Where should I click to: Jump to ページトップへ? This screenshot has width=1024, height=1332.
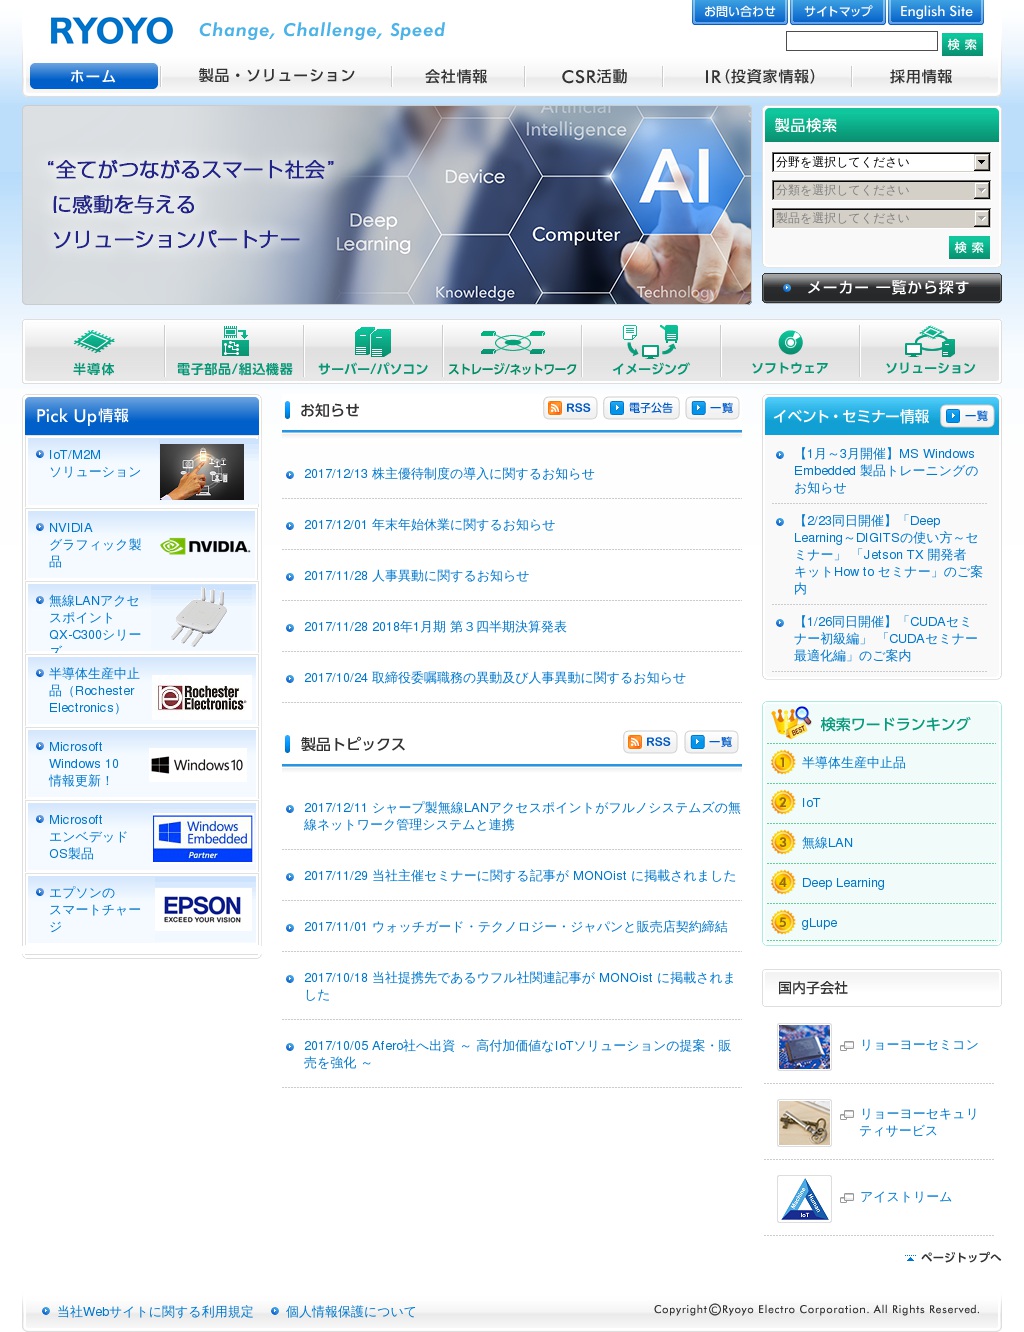click(953, 1258)
